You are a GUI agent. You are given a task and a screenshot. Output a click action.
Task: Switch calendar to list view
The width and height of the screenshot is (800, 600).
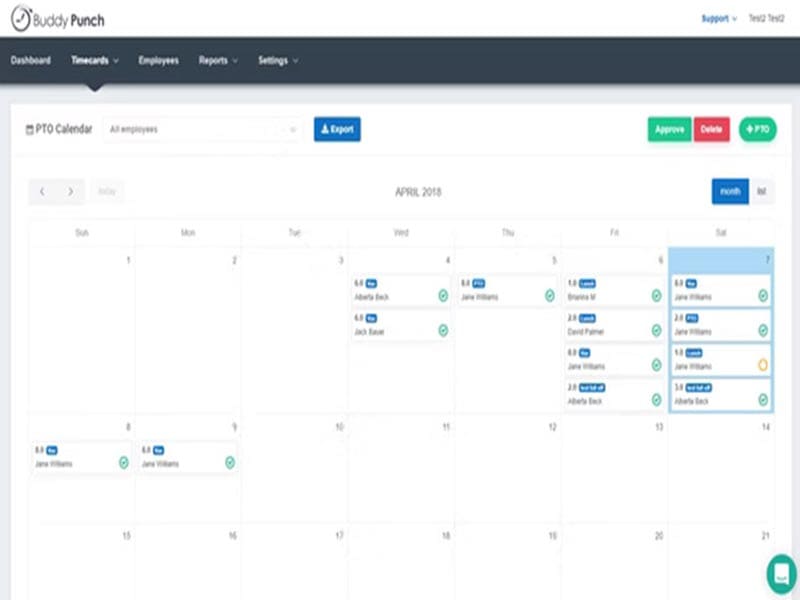(761, 191)
